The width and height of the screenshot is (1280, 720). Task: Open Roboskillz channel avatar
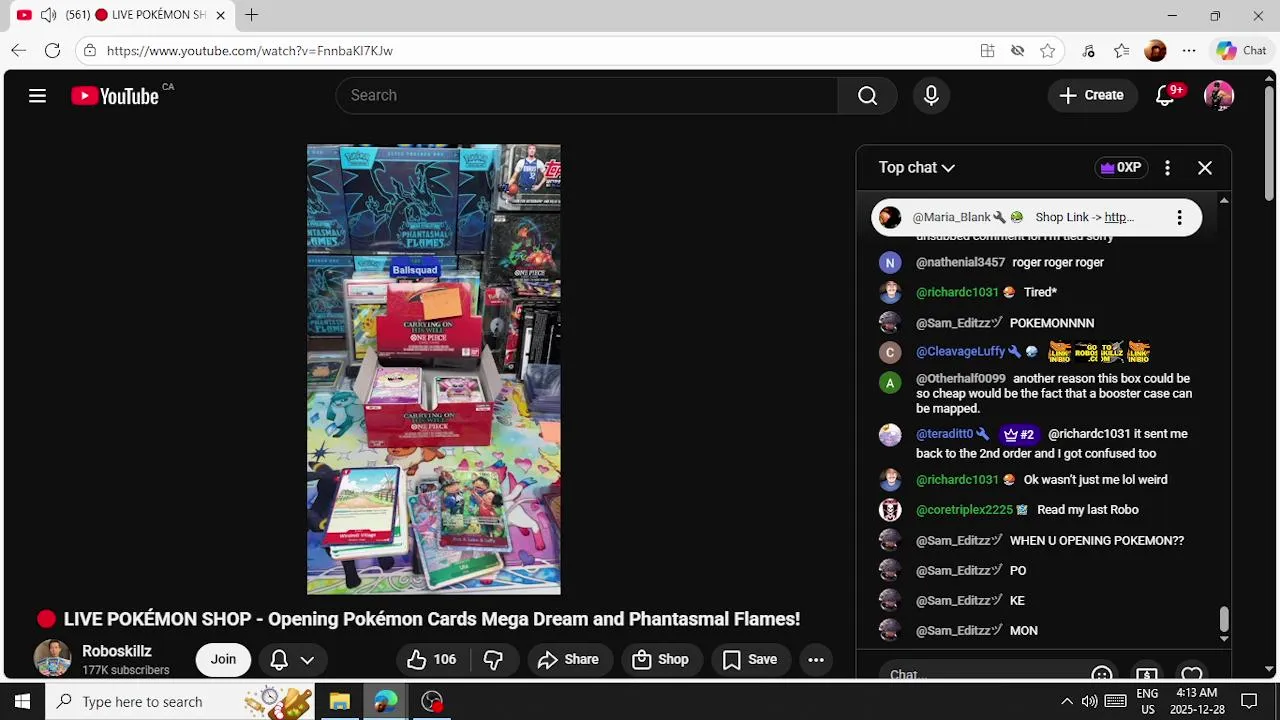(52, 659)
